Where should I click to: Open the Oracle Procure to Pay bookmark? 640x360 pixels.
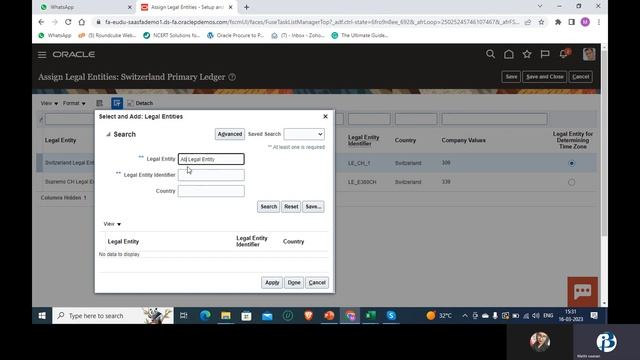[235, 36]
